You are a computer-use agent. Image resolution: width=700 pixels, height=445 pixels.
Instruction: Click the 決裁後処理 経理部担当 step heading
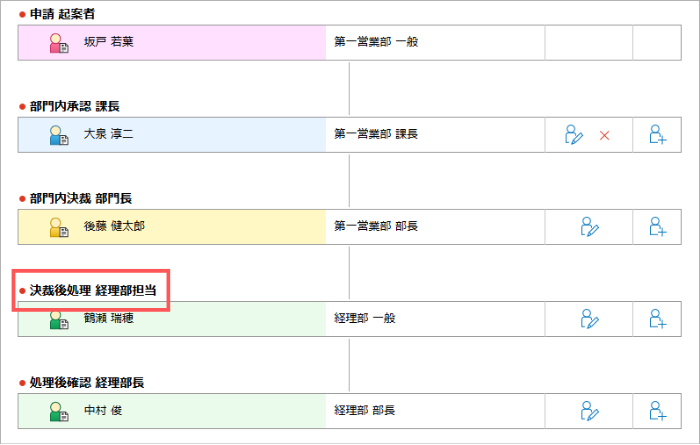click(93, 291)
